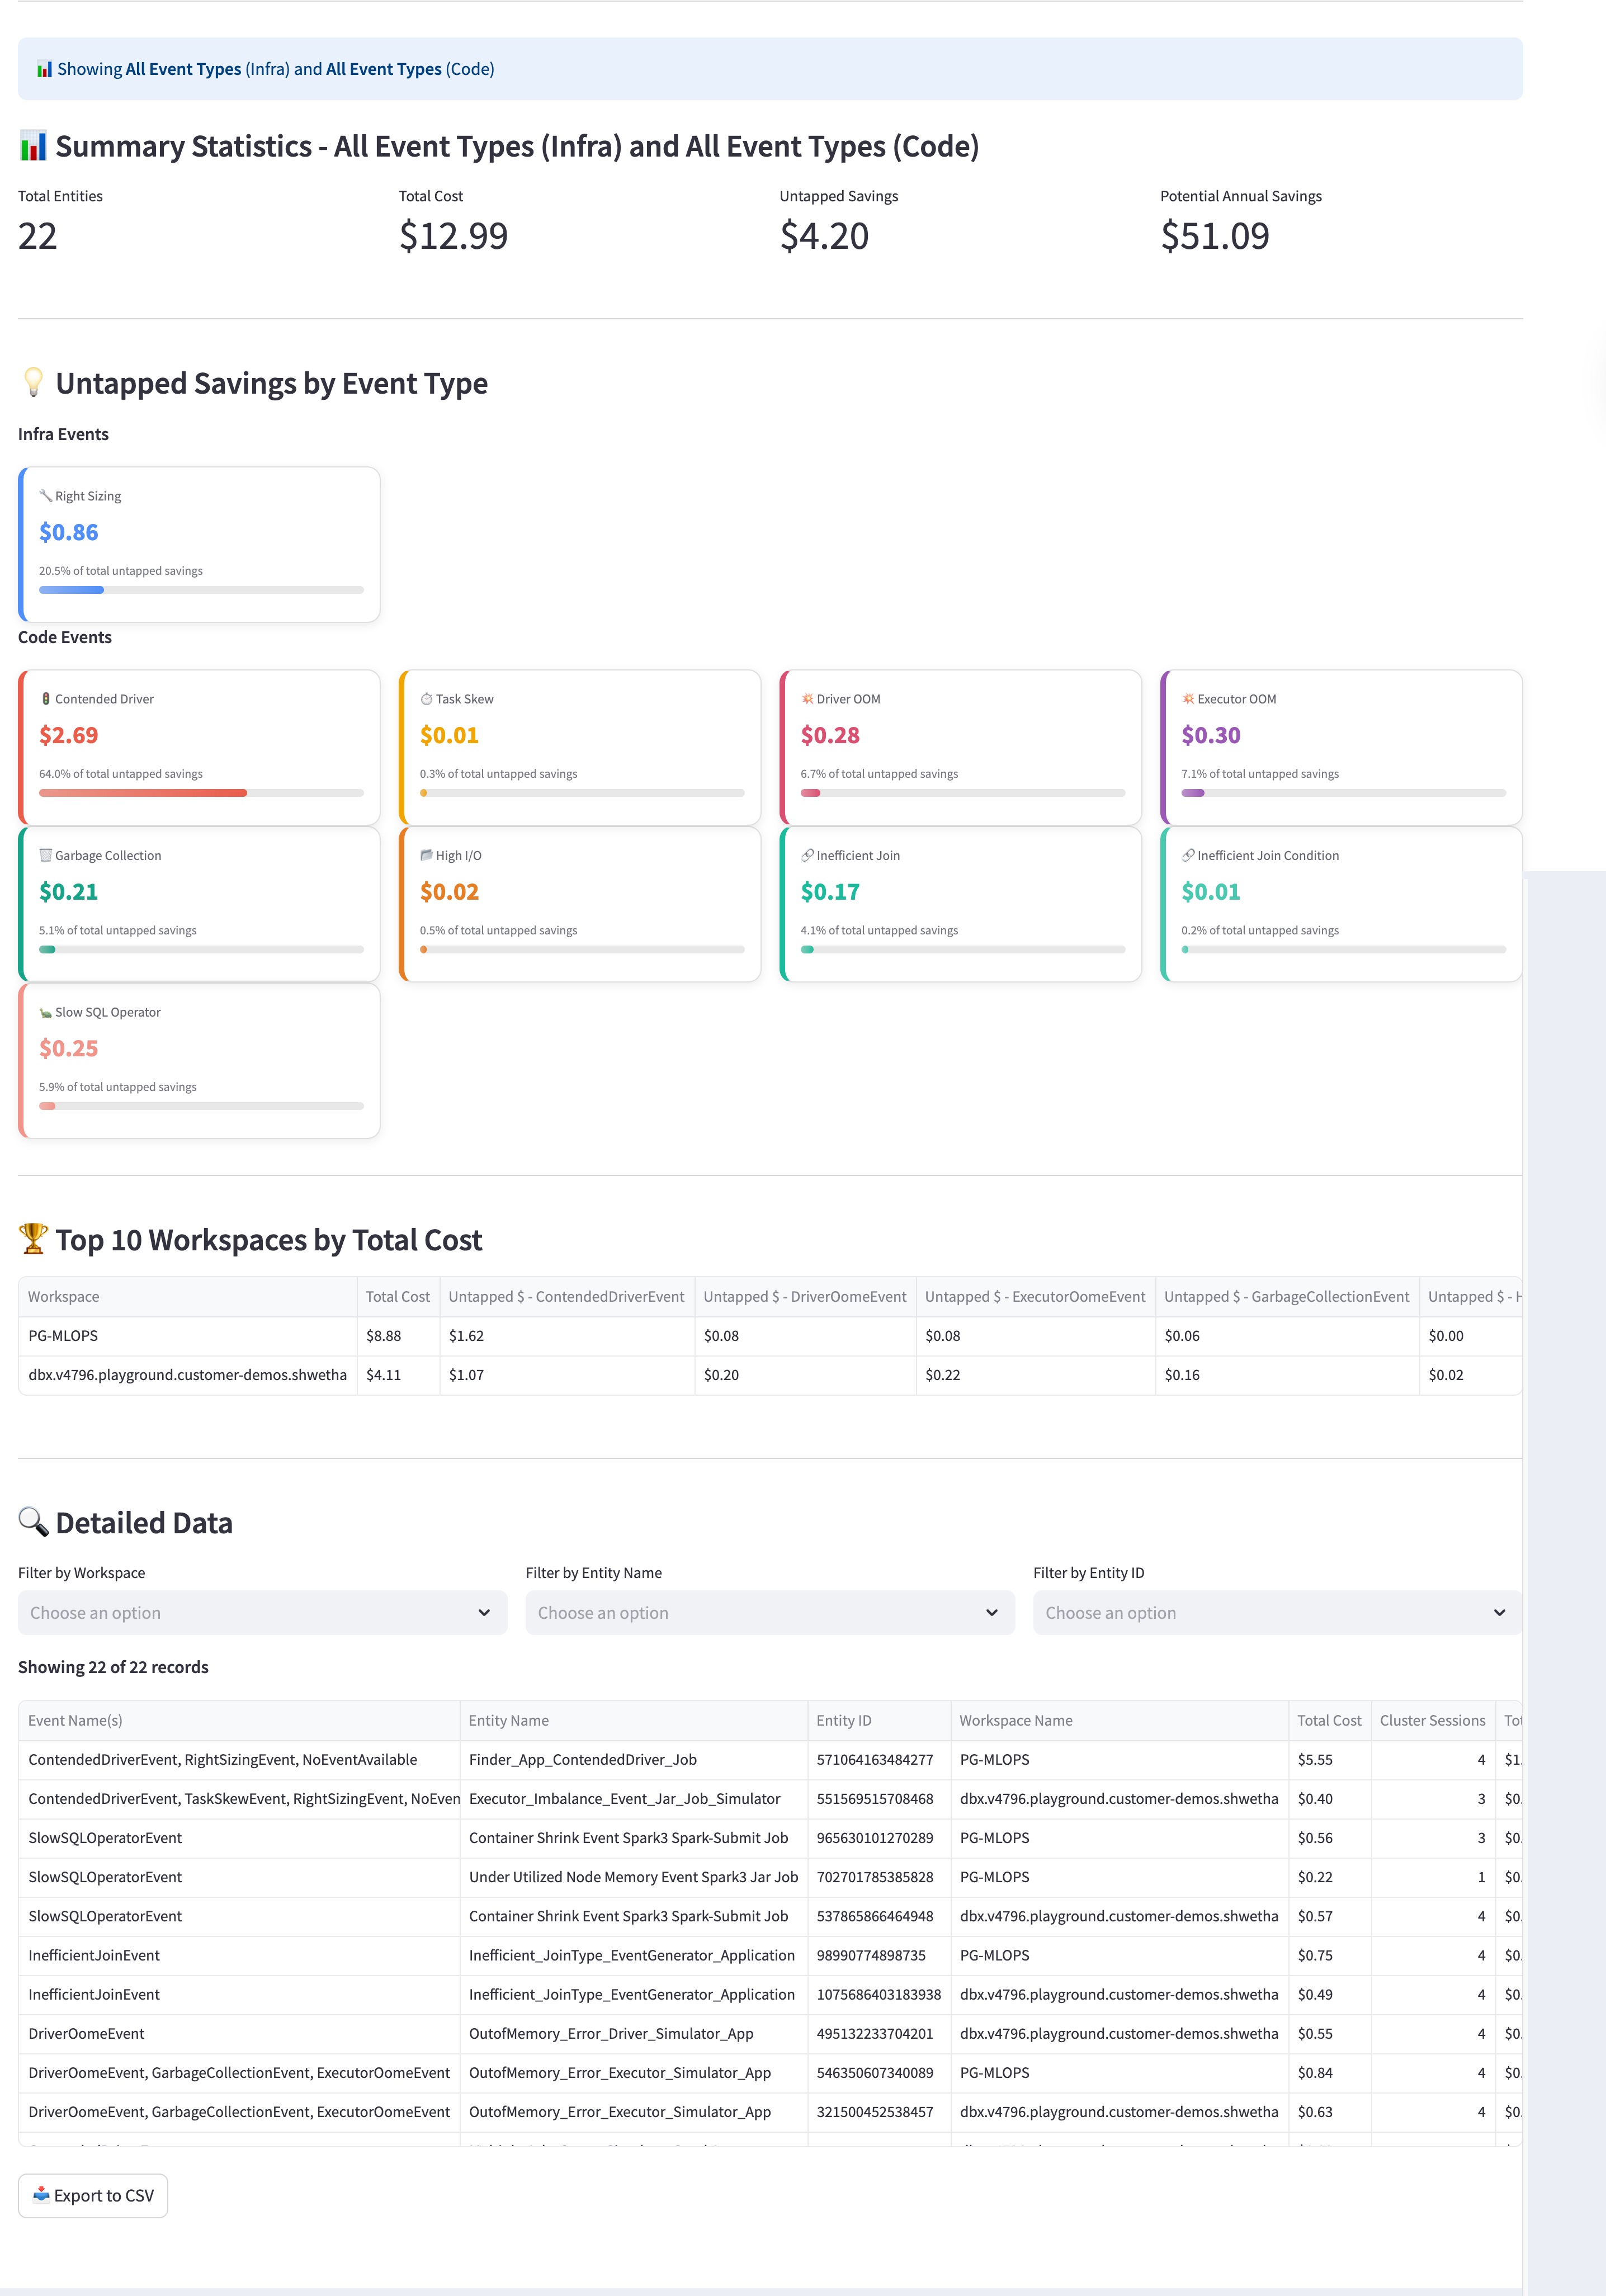The width and height of the screenshot is (1606, 2296).
Task: Click the High I/O card icon
Action: [x=426, y=855]
